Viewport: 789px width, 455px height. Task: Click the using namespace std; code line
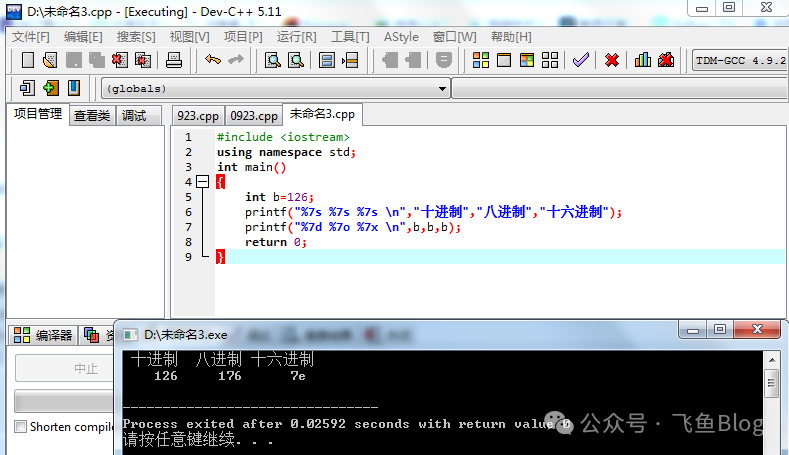tap(286, 152)
